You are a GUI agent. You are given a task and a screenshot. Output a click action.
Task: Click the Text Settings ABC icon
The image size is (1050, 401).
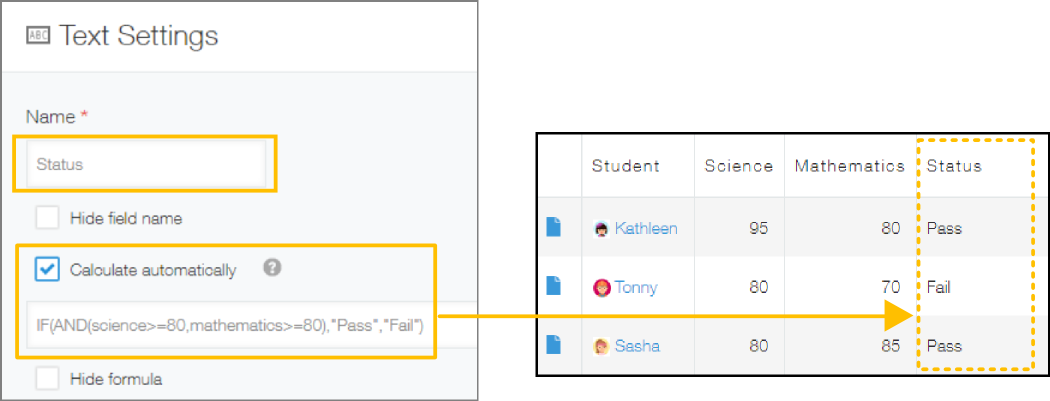[38, 37]
